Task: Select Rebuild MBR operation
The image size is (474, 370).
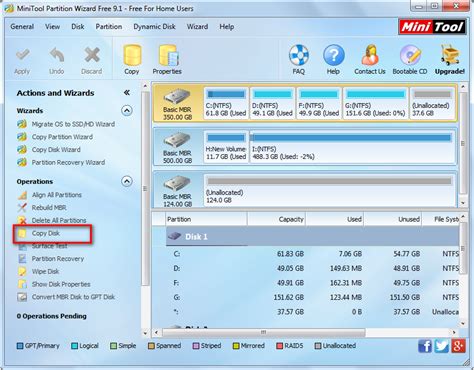Action: 49,208
